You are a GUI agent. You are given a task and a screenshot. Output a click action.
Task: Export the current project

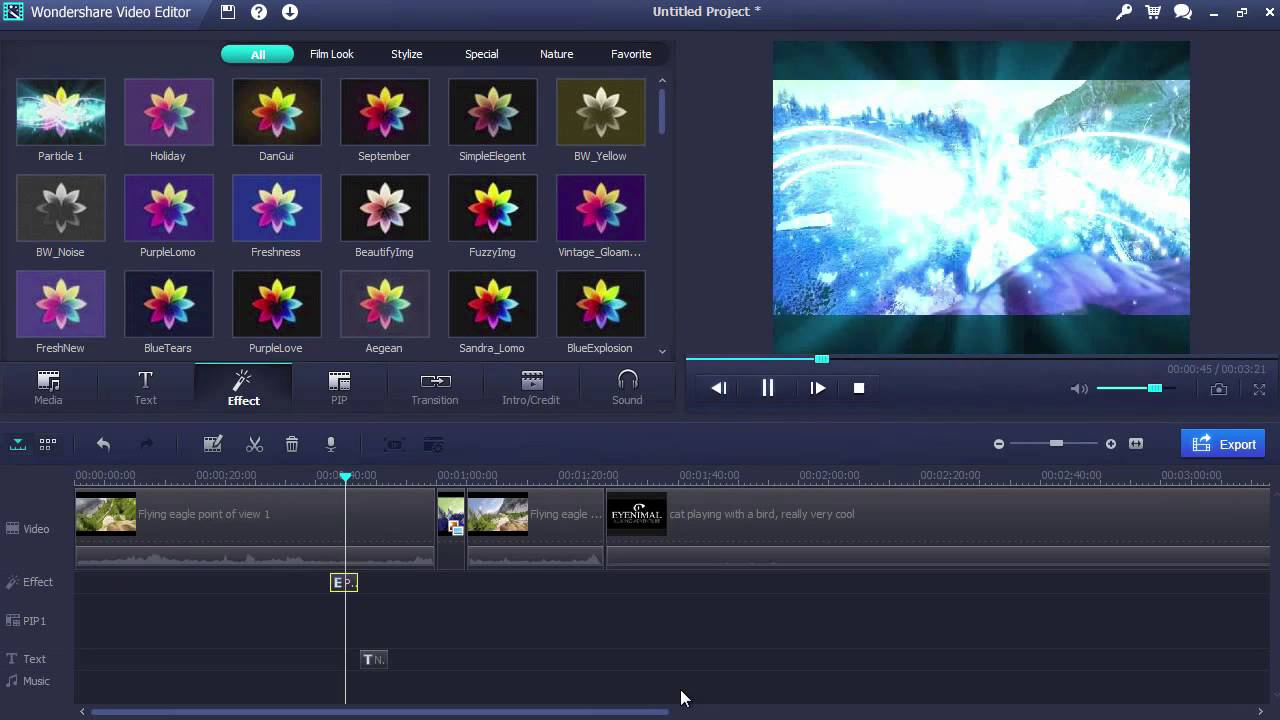click(x=1222, y=443)
